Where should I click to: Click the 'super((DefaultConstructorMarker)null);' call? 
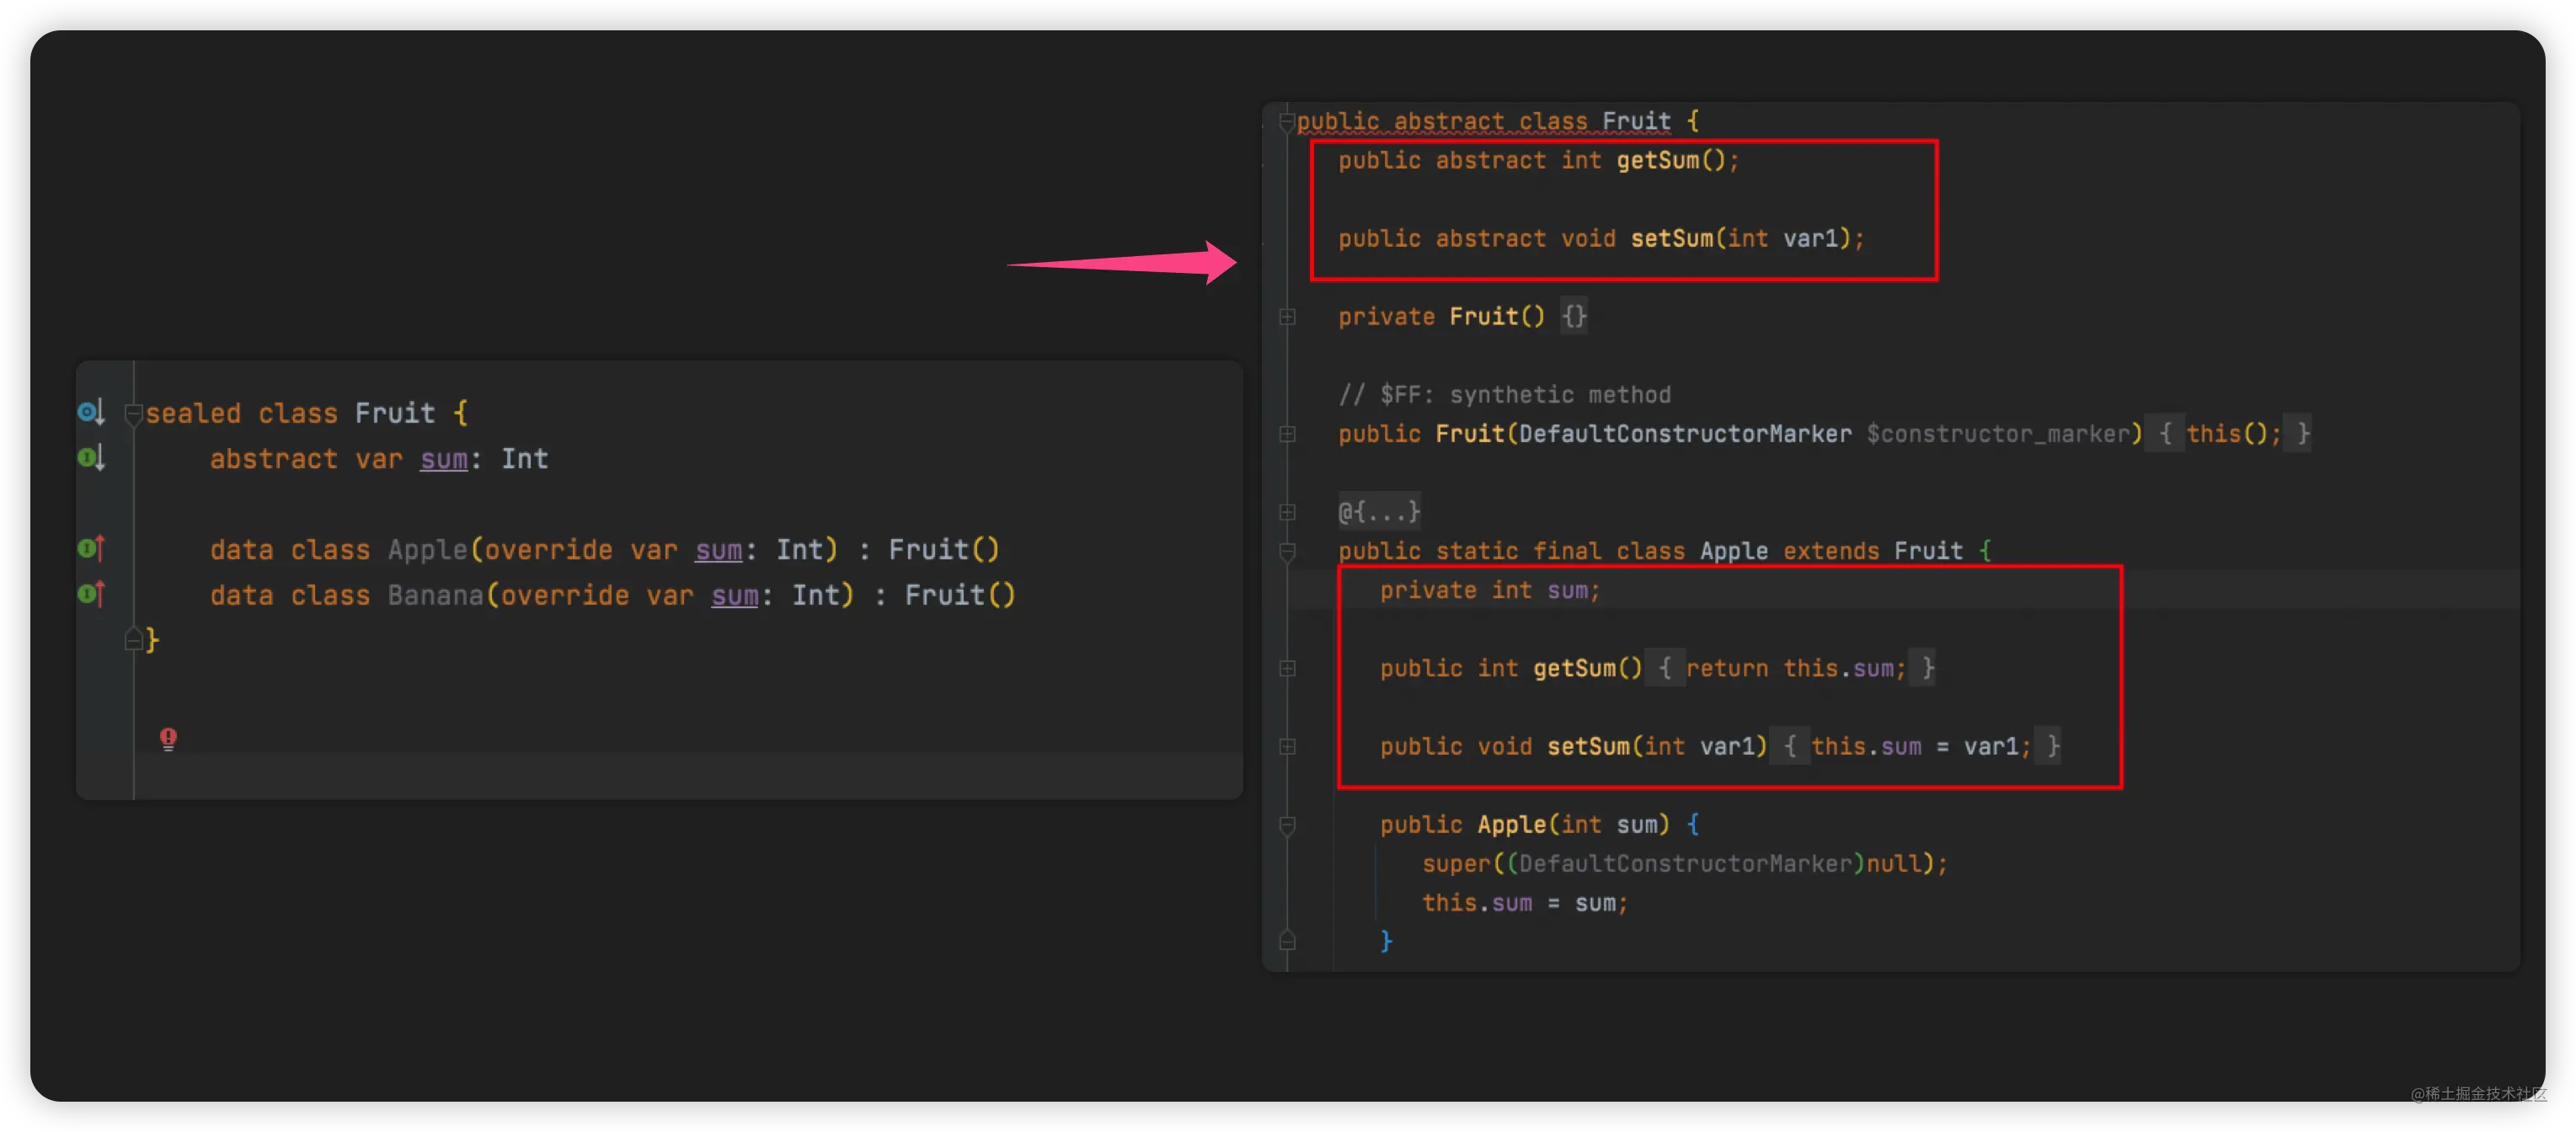pyautogui.click(x=1684, y=864)
